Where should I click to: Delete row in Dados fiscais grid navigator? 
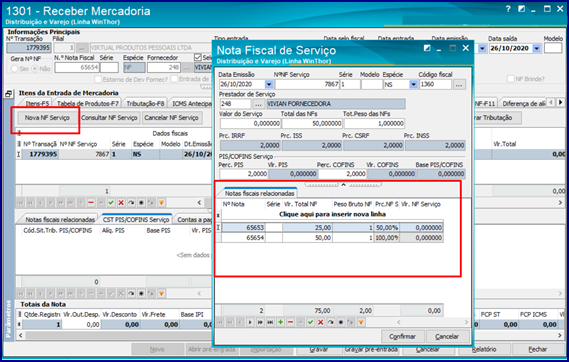pos(91,202)
